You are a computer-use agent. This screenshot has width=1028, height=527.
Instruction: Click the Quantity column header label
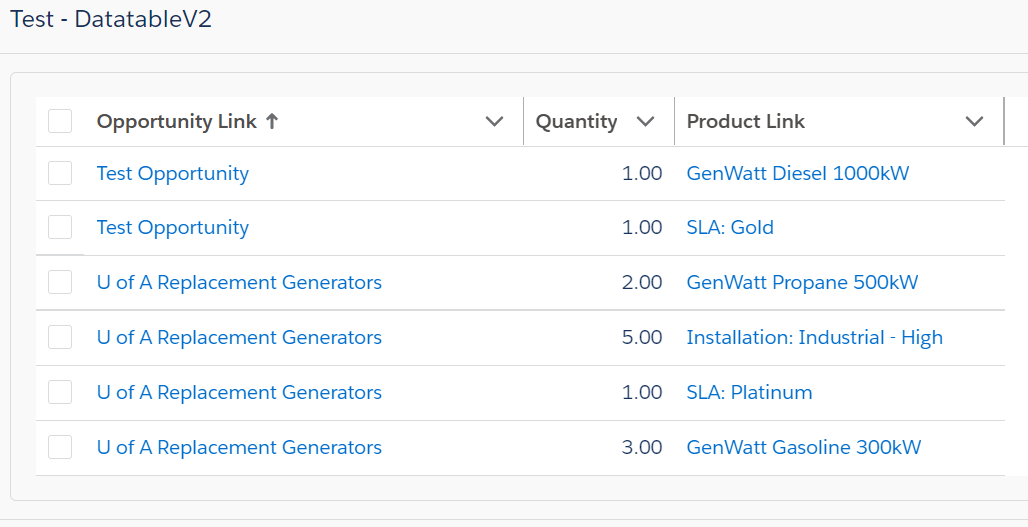click(x=576, y=122)
